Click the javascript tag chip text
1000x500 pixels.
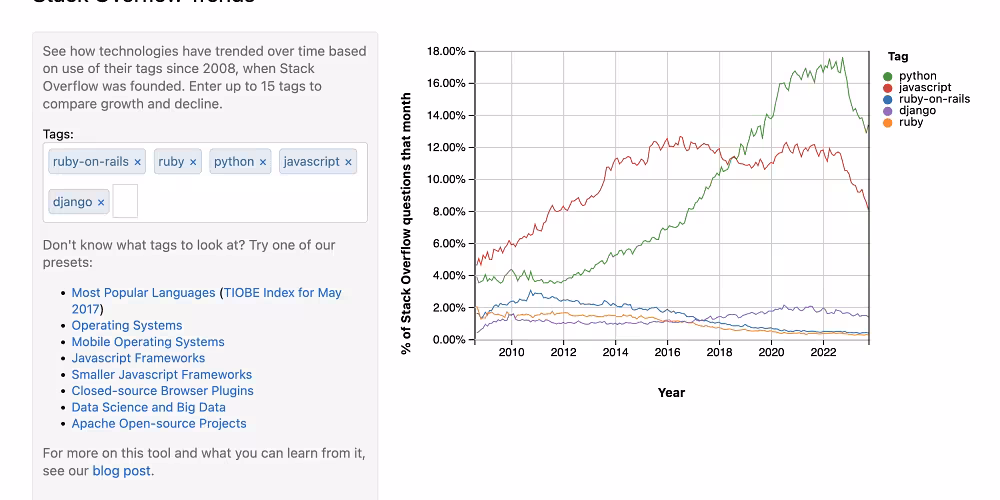(311, 162)
